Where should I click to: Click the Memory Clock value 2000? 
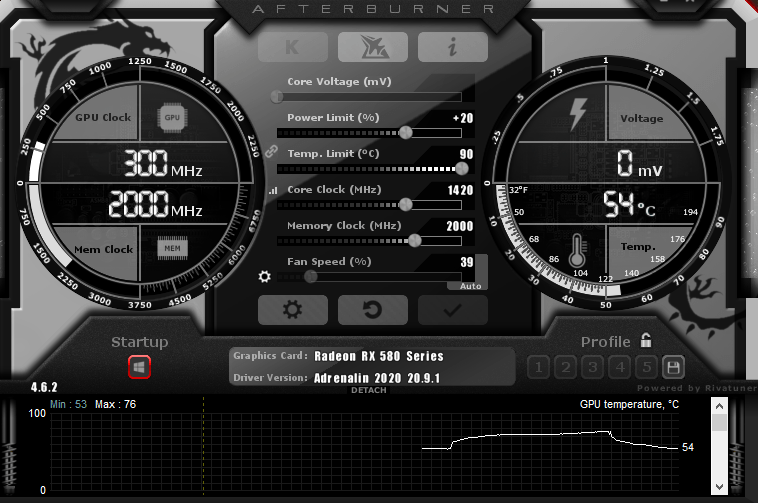click(x=460, y=226)
